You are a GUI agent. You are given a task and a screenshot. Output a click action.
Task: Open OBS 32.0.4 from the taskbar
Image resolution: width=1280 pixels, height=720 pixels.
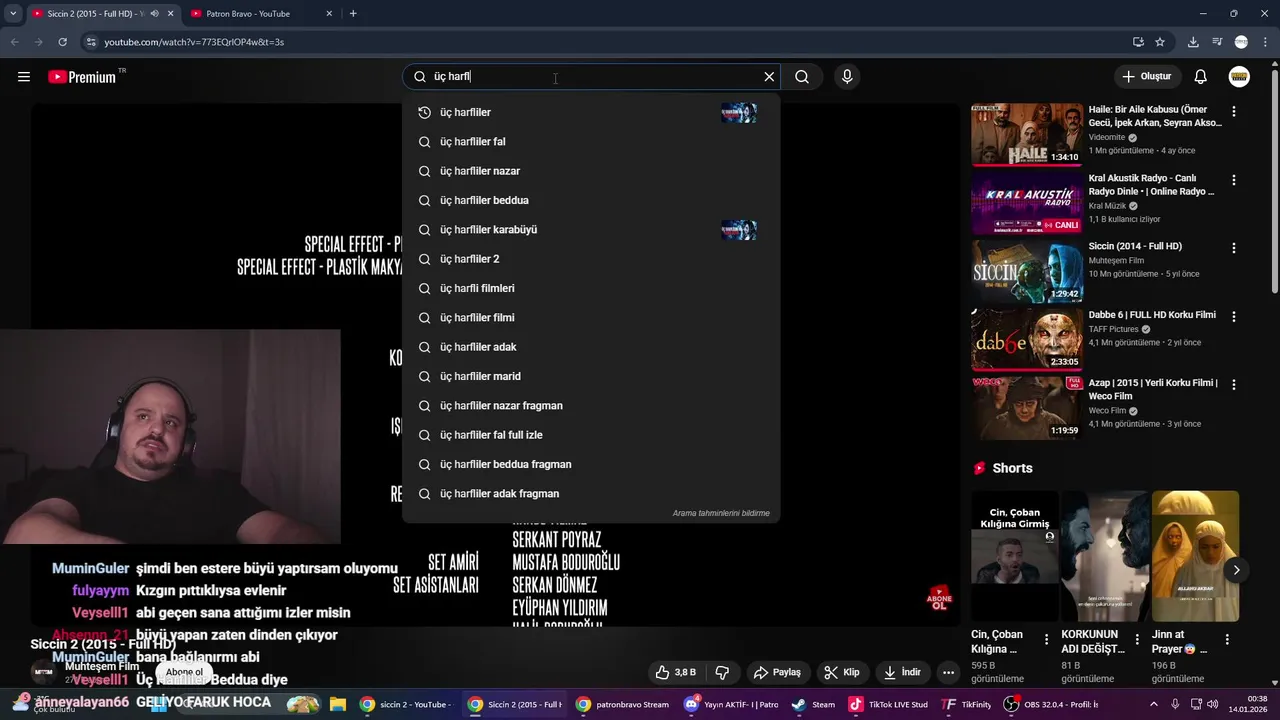click(x=1051, y=704)
